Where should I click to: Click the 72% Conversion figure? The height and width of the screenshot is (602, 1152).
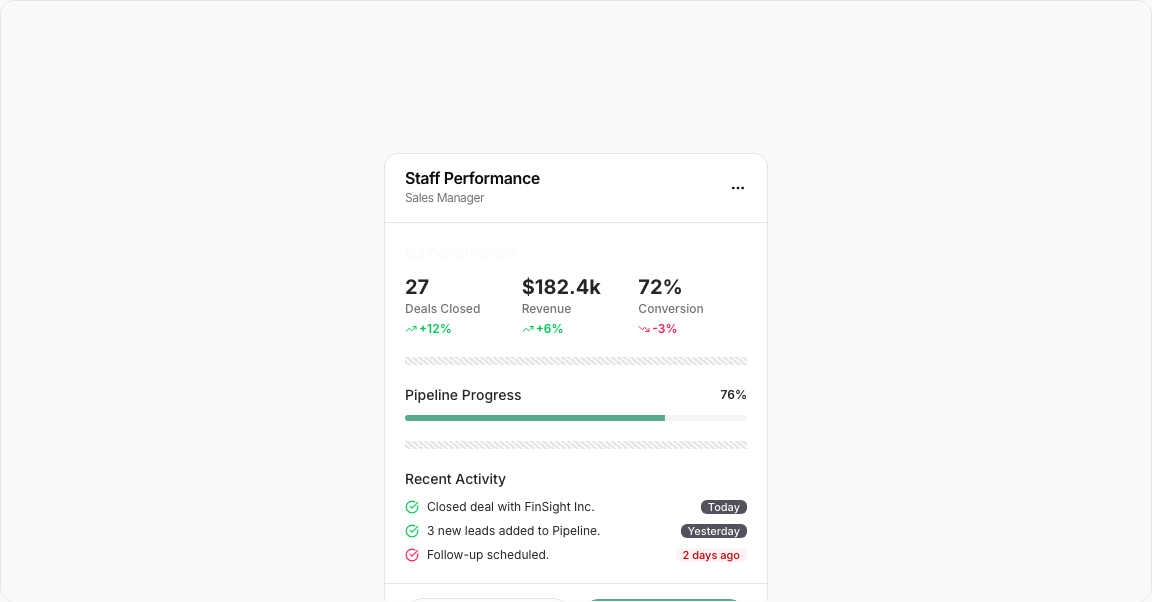coord(660,287)
